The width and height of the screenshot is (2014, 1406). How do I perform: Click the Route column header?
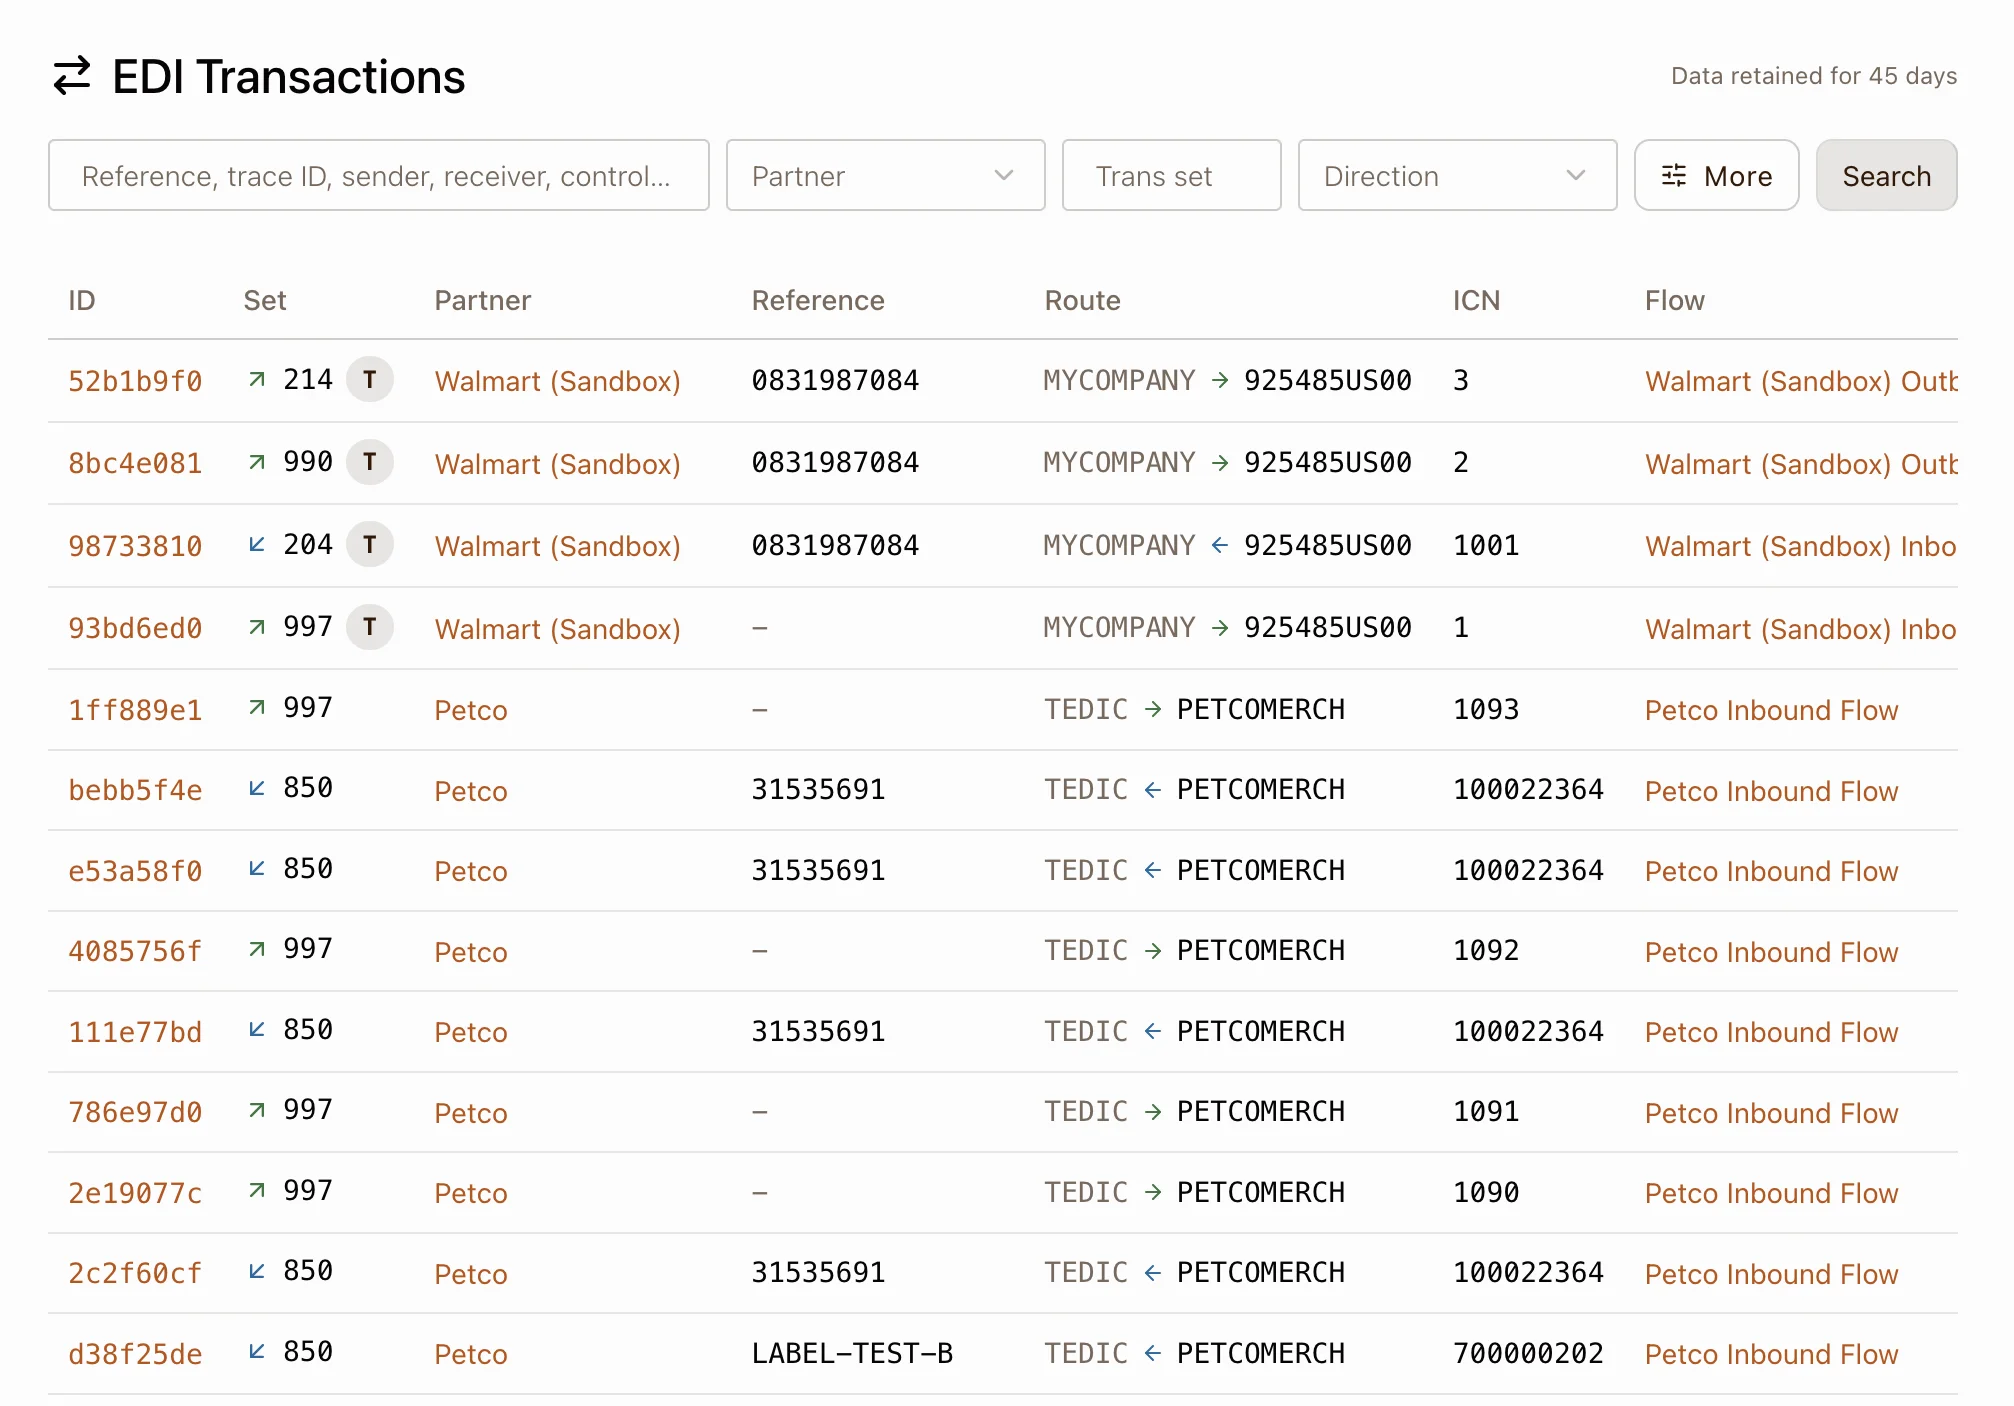[1082, 300]
